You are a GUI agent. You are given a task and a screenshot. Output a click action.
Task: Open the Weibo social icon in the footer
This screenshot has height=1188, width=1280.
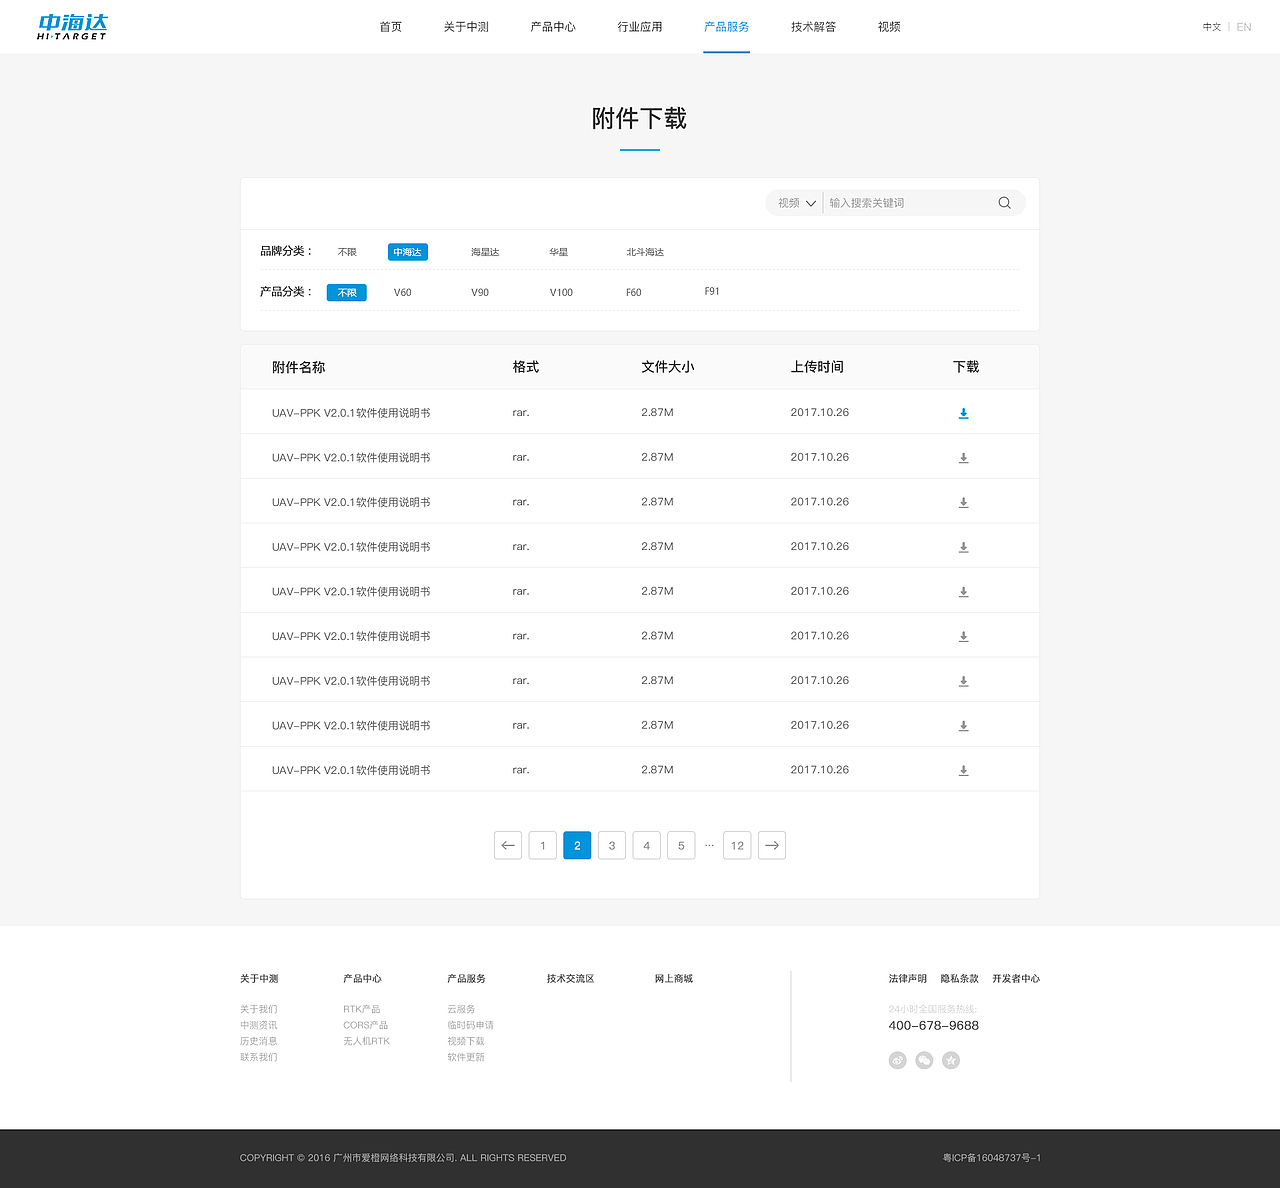897,1060
